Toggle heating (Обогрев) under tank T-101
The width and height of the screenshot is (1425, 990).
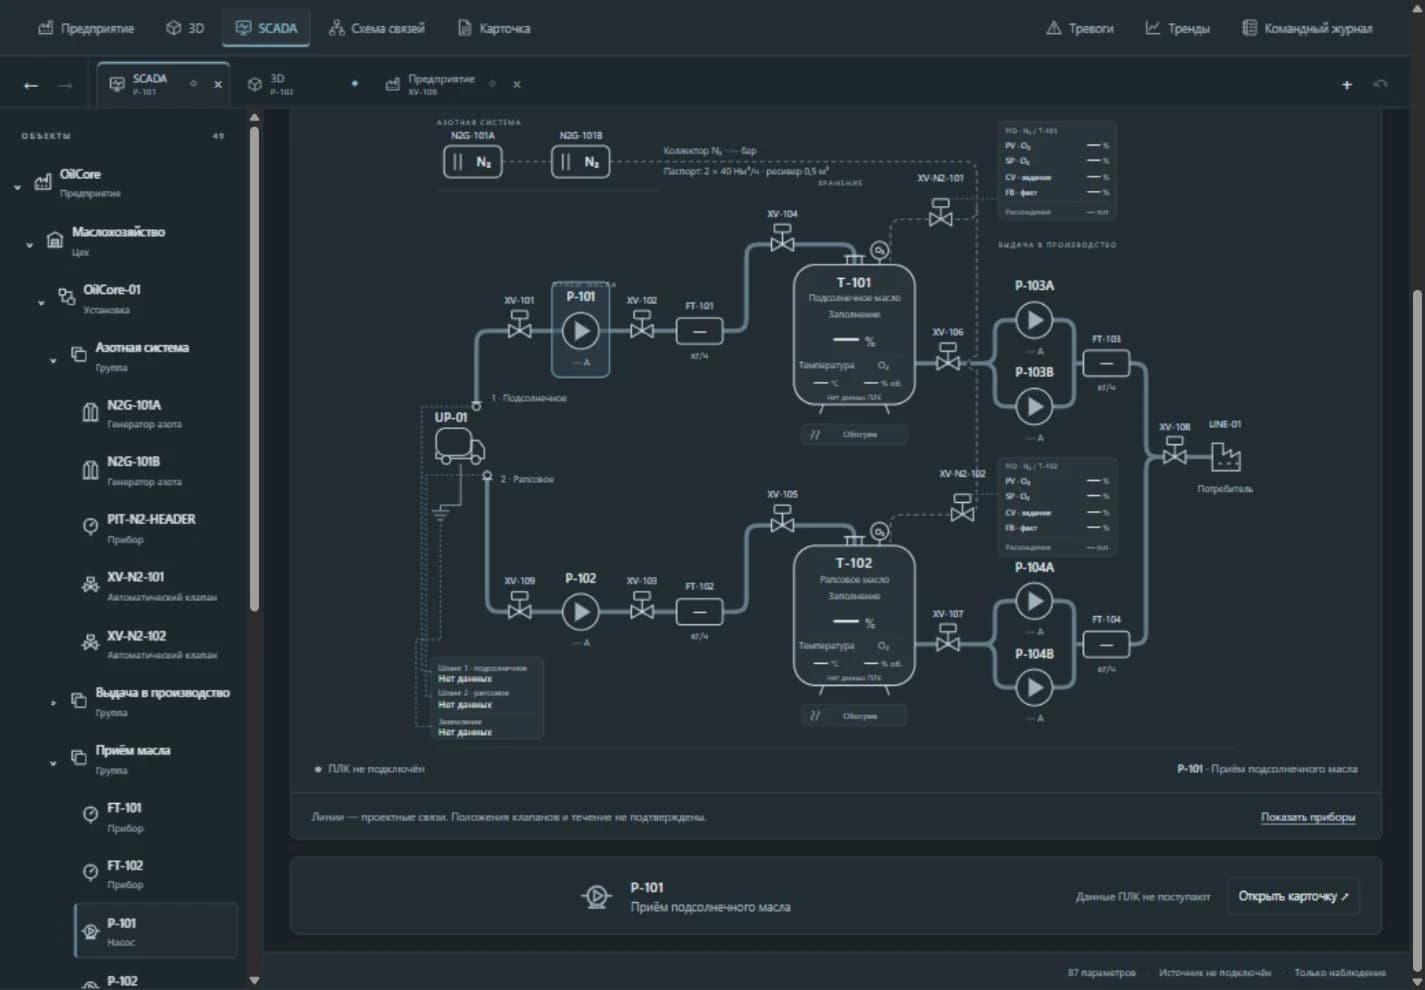[854, 435]
